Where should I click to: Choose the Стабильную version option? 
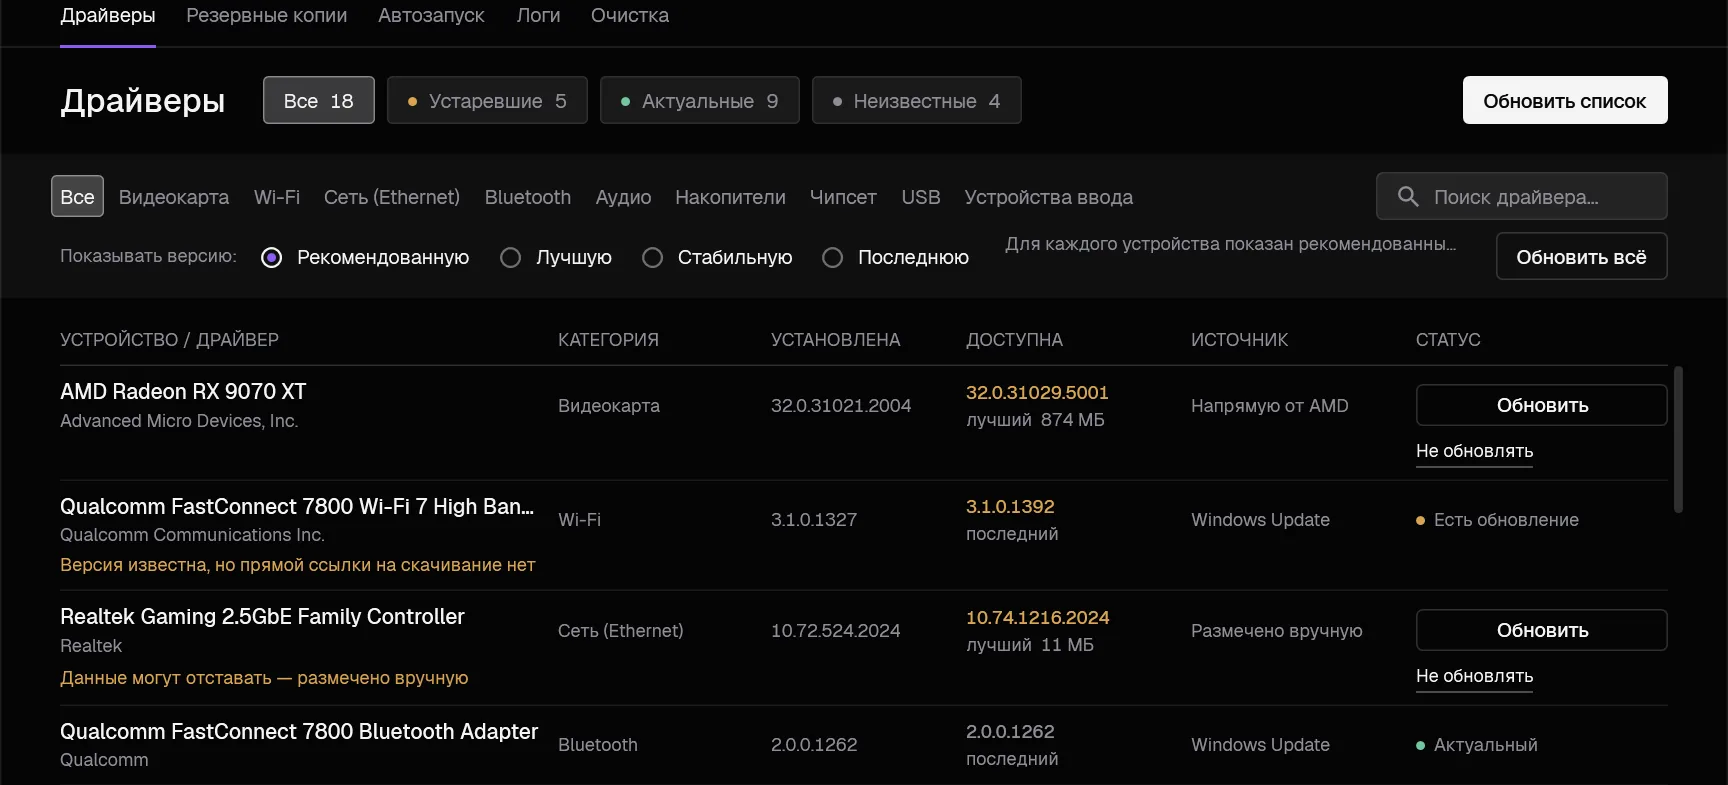tap(652, 258)
